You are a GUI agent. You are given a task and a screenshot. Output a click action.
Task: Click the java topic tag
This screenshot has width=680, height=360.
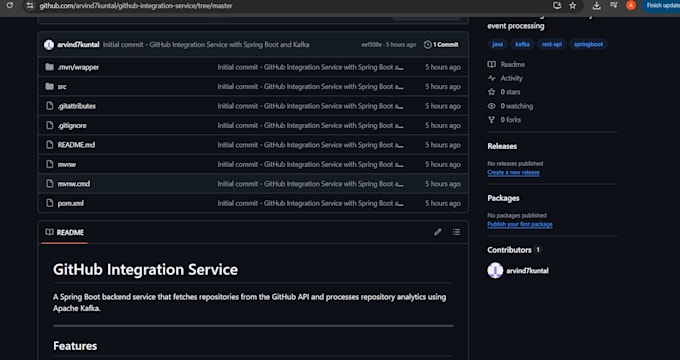point(497,44)
